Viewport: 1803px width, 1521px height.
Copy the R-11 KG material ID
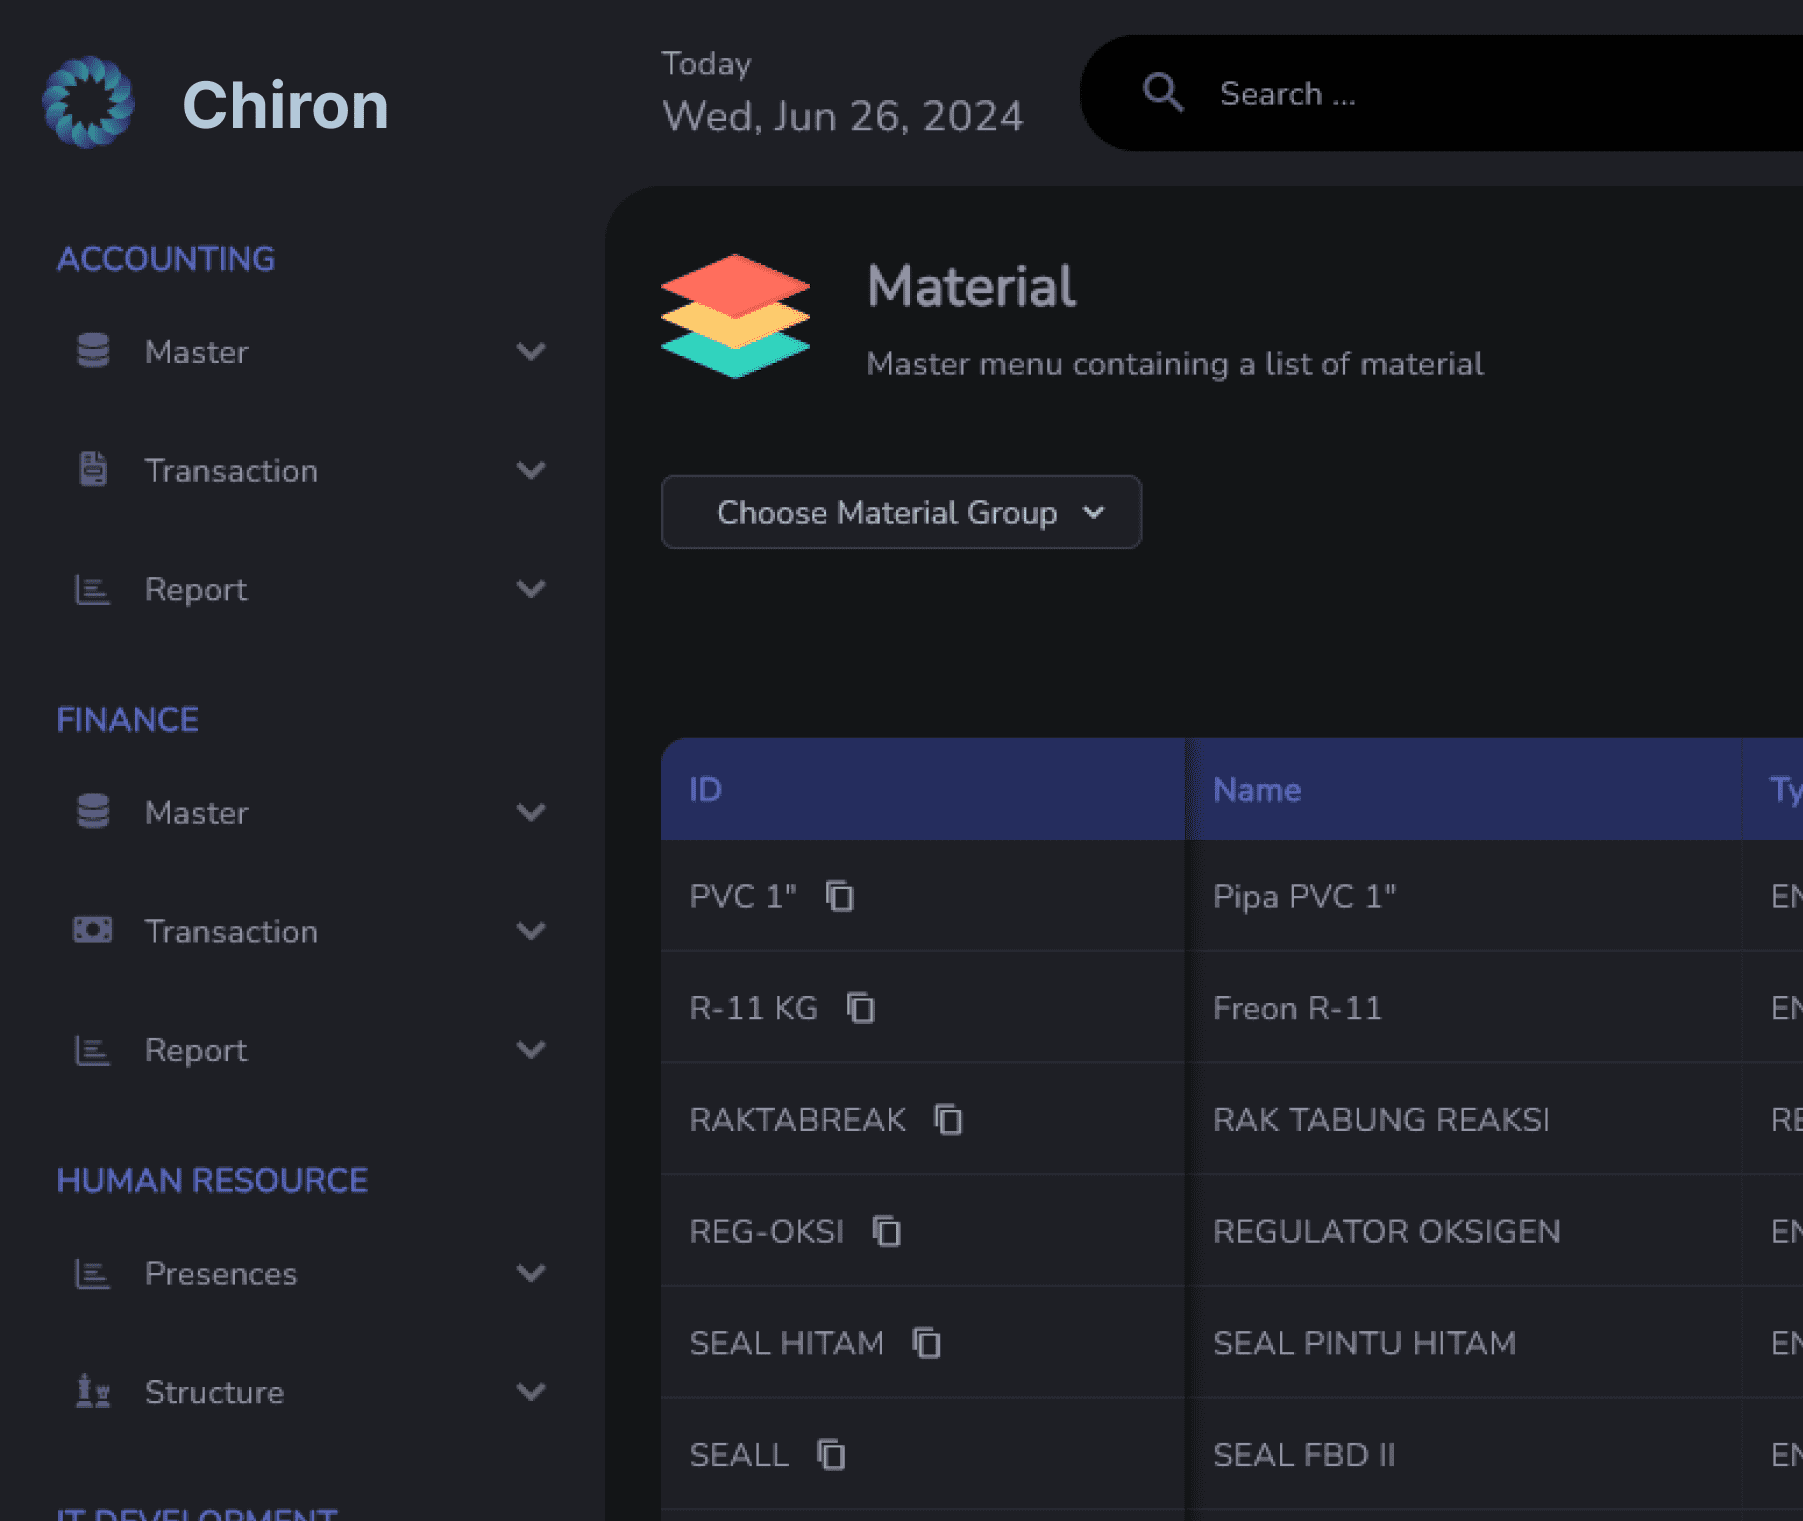coord(861,1008)
